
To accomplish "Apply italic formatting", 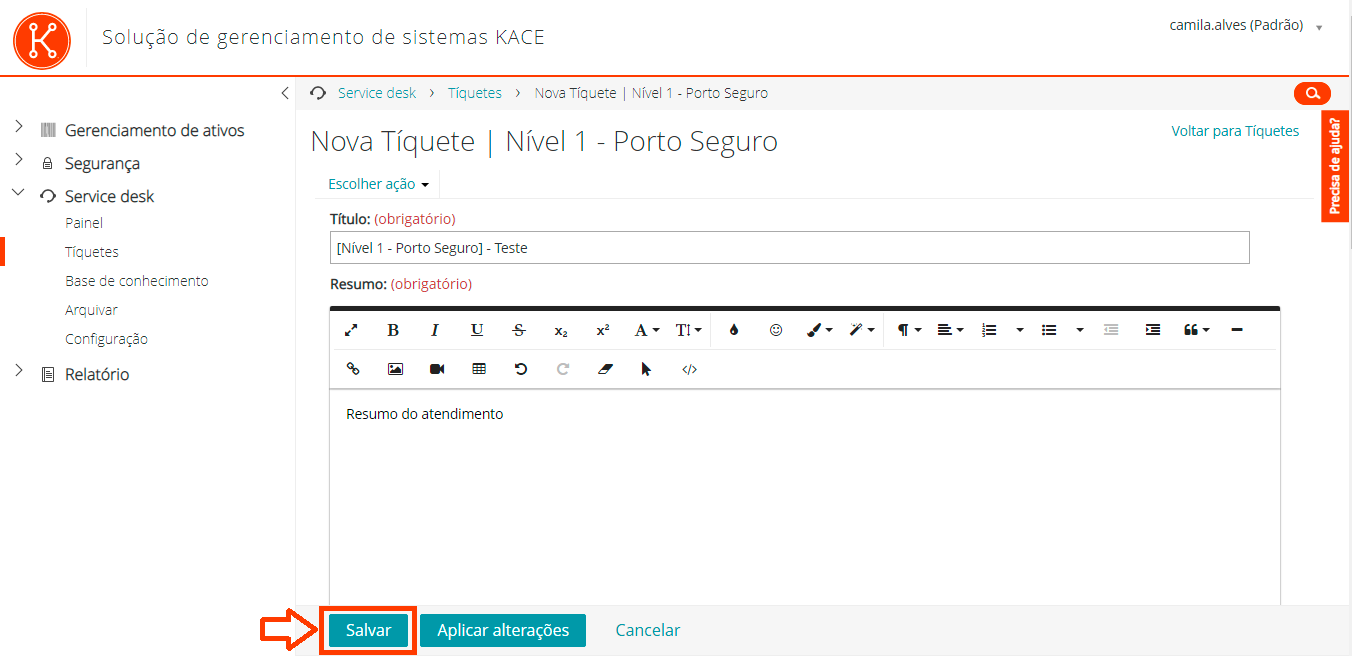I will 435,330.
